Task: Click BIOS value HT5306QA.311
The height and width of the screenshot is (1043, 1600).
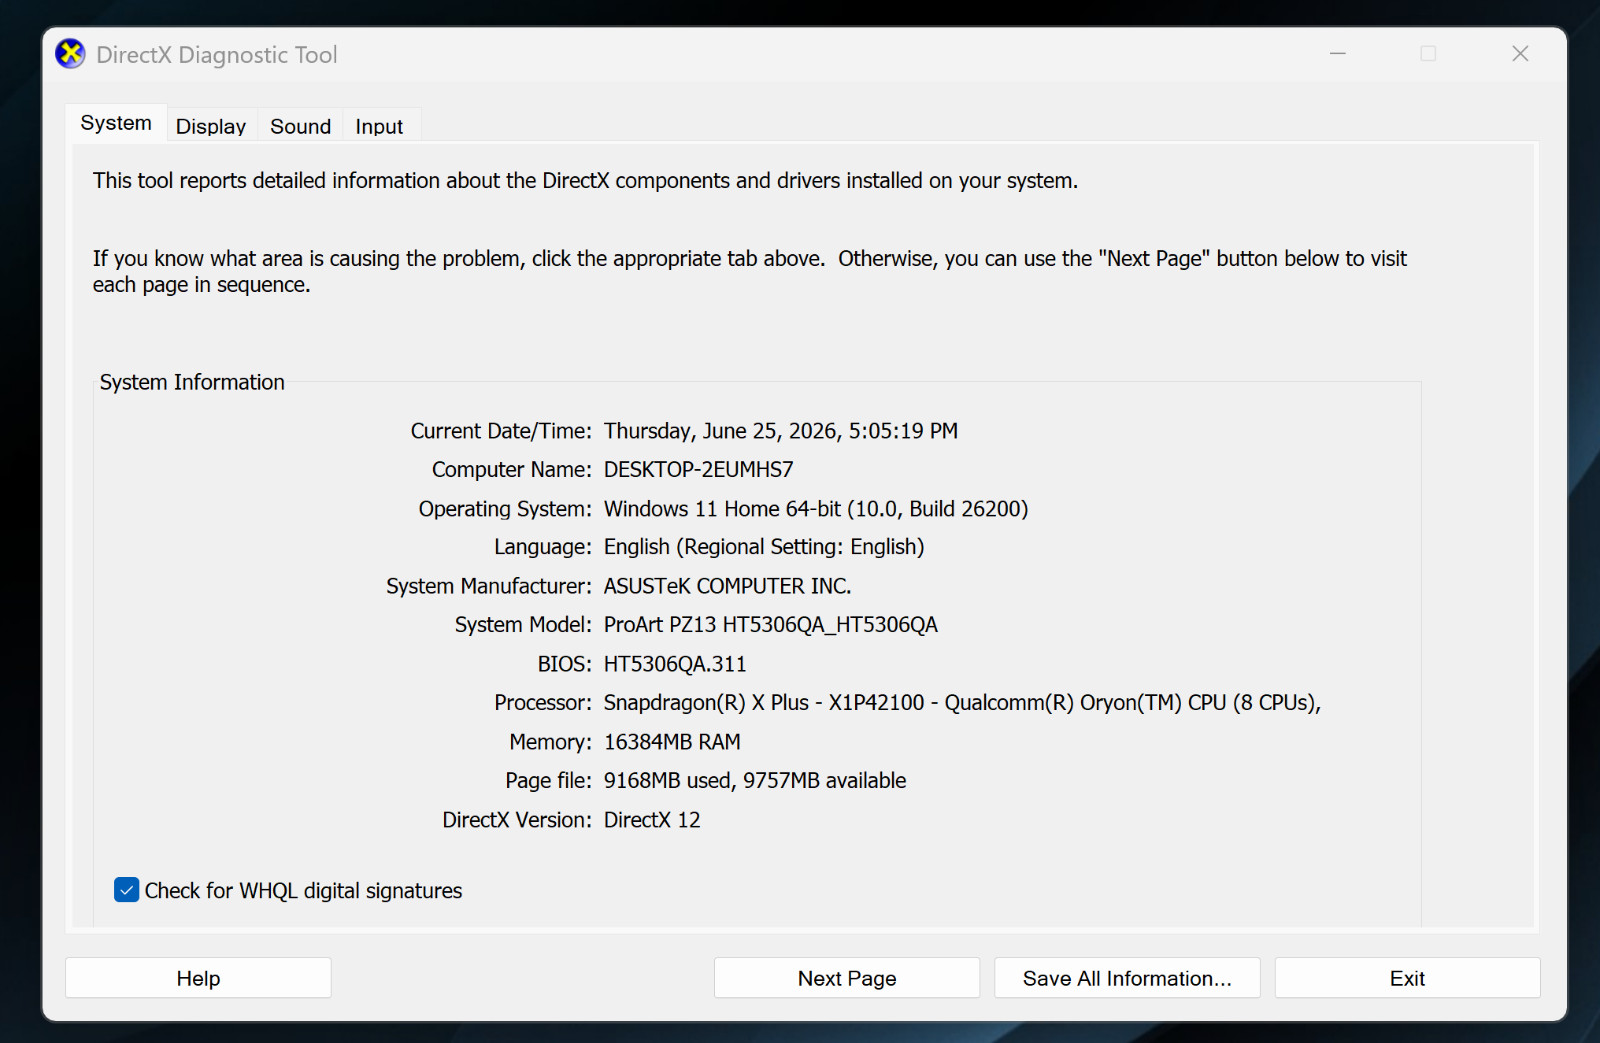Action: (675, 664)
